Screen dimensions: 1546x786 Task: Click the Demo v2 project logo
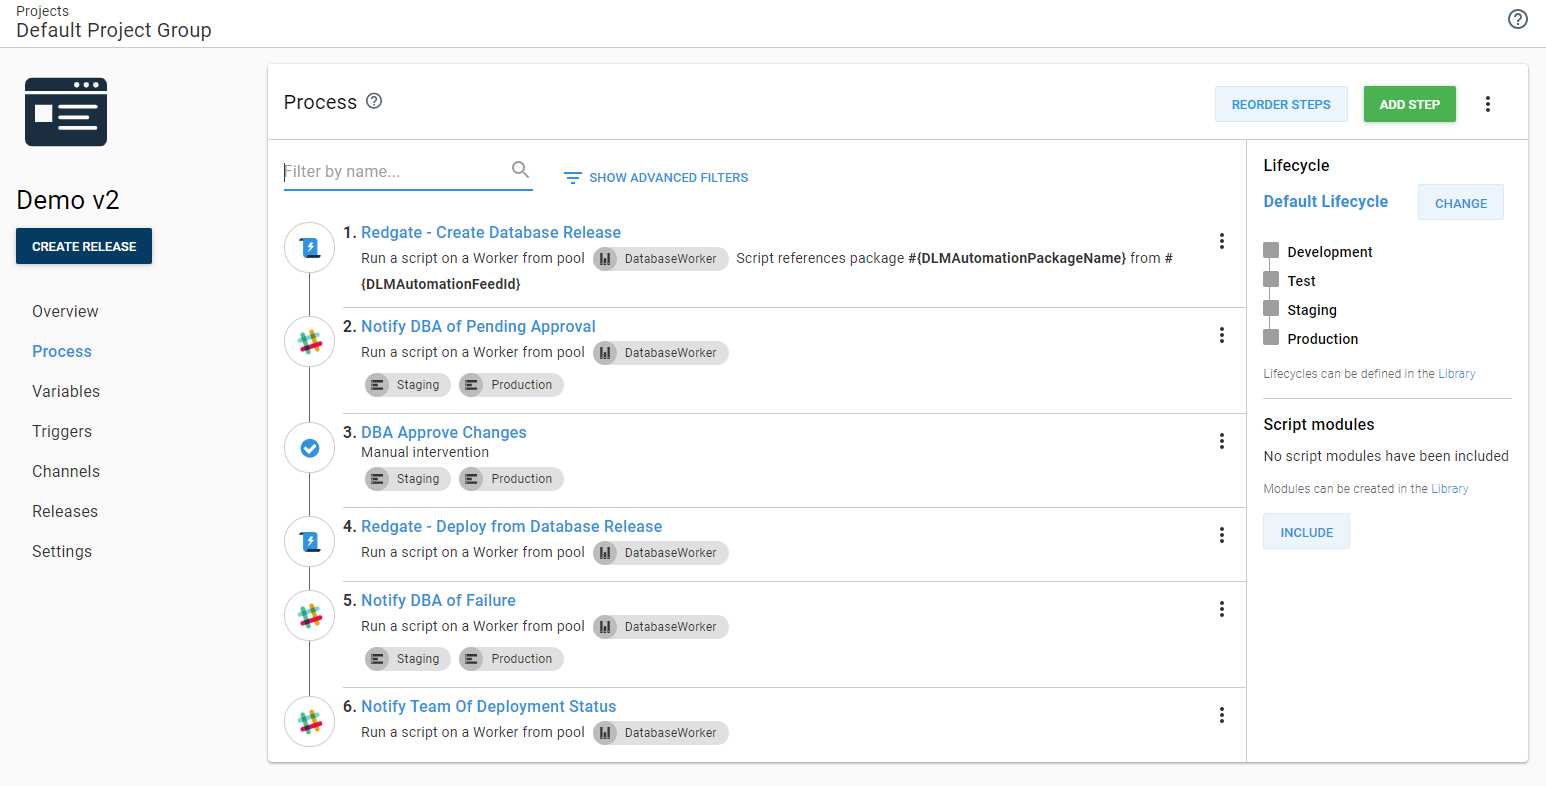(x=66, y=112)
